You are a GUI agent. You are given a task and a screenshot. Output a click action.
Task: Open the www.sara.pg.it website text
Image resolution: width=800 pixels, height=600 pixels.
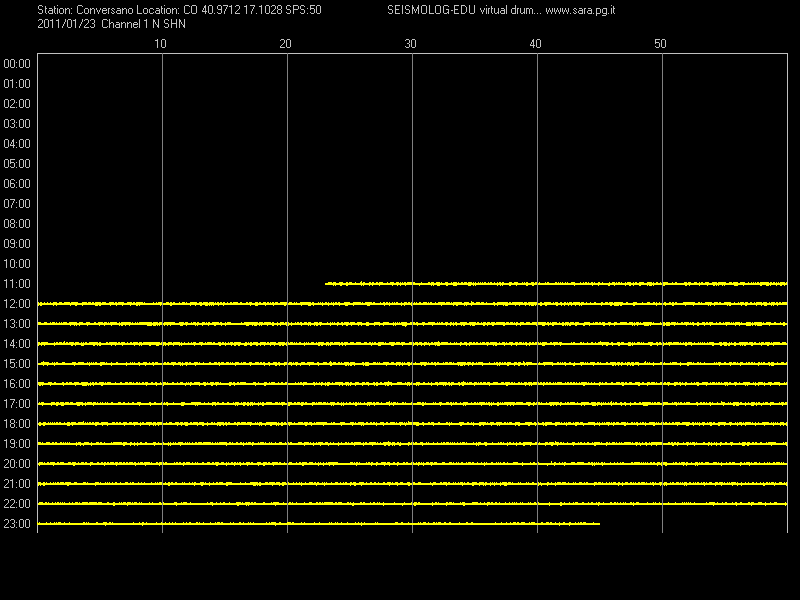pyautogui.click(x=580, y=10)
